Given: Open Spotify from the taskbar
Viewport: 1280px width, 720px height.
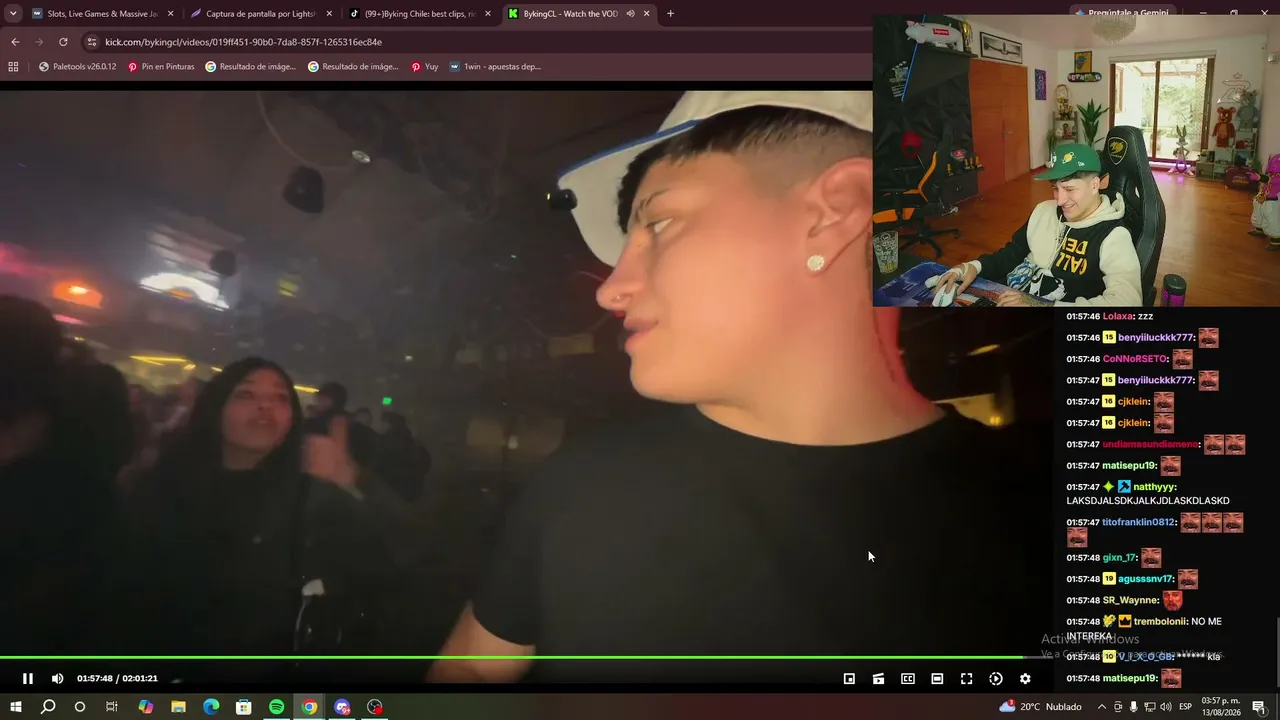Looking at the screenshot, I should click(276, 707).
